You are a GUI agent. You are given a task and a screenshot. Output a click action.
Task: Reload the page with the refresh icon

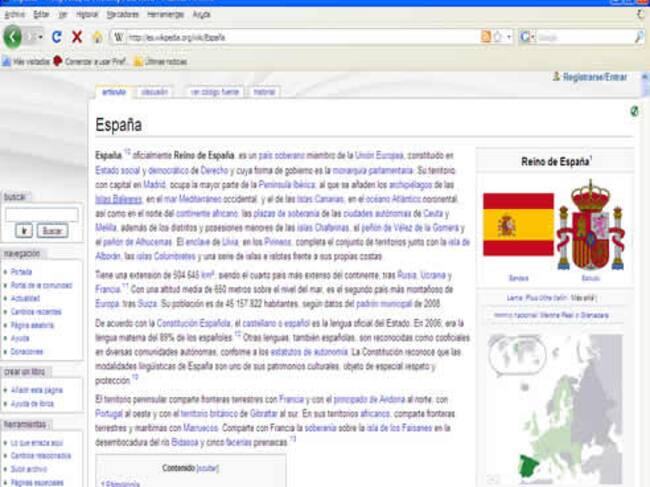tap(57, 37)
